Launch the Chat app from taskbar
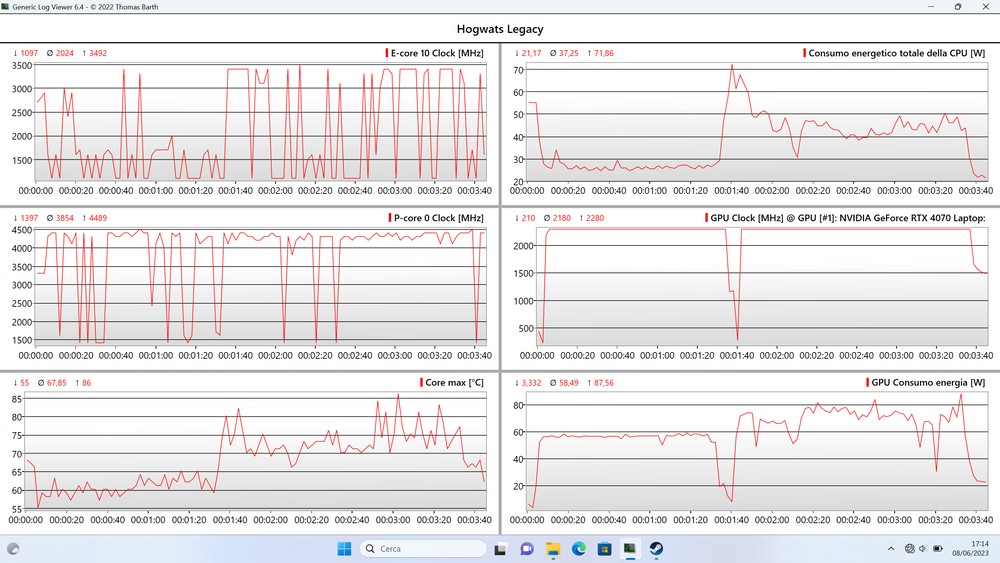This screenshot has height=563, width=1000. click(527, 548)
